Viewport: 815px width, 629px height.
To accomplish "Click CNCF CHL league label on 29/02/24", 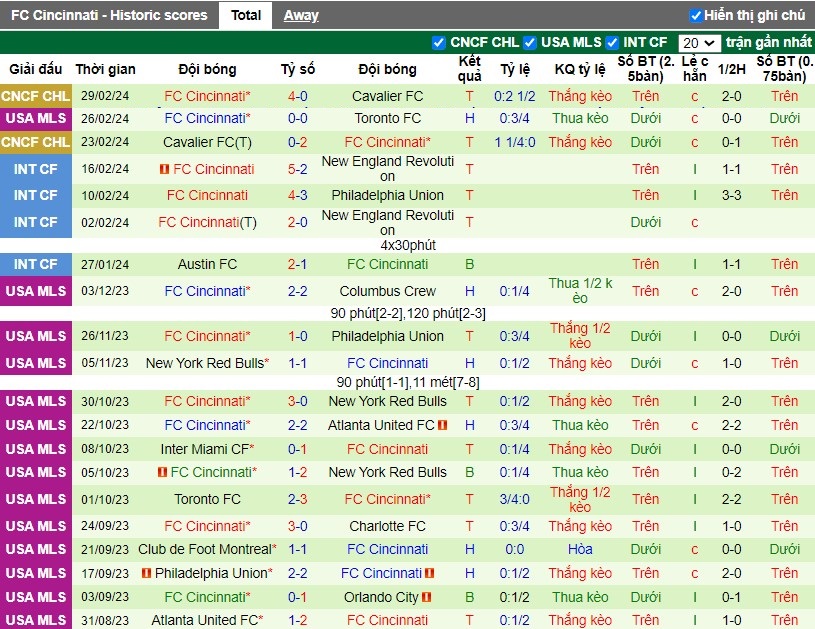I will (x=35, y=96).
